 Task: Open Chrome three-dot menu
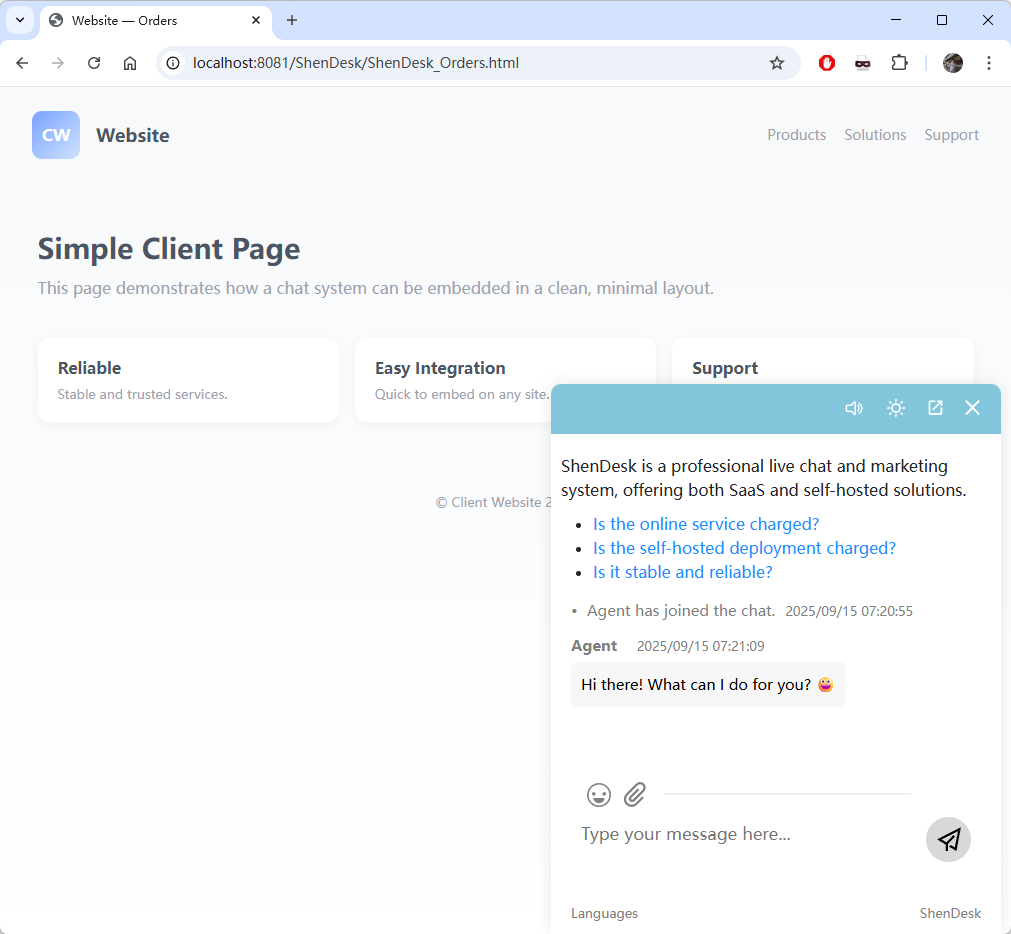point(988,63)
